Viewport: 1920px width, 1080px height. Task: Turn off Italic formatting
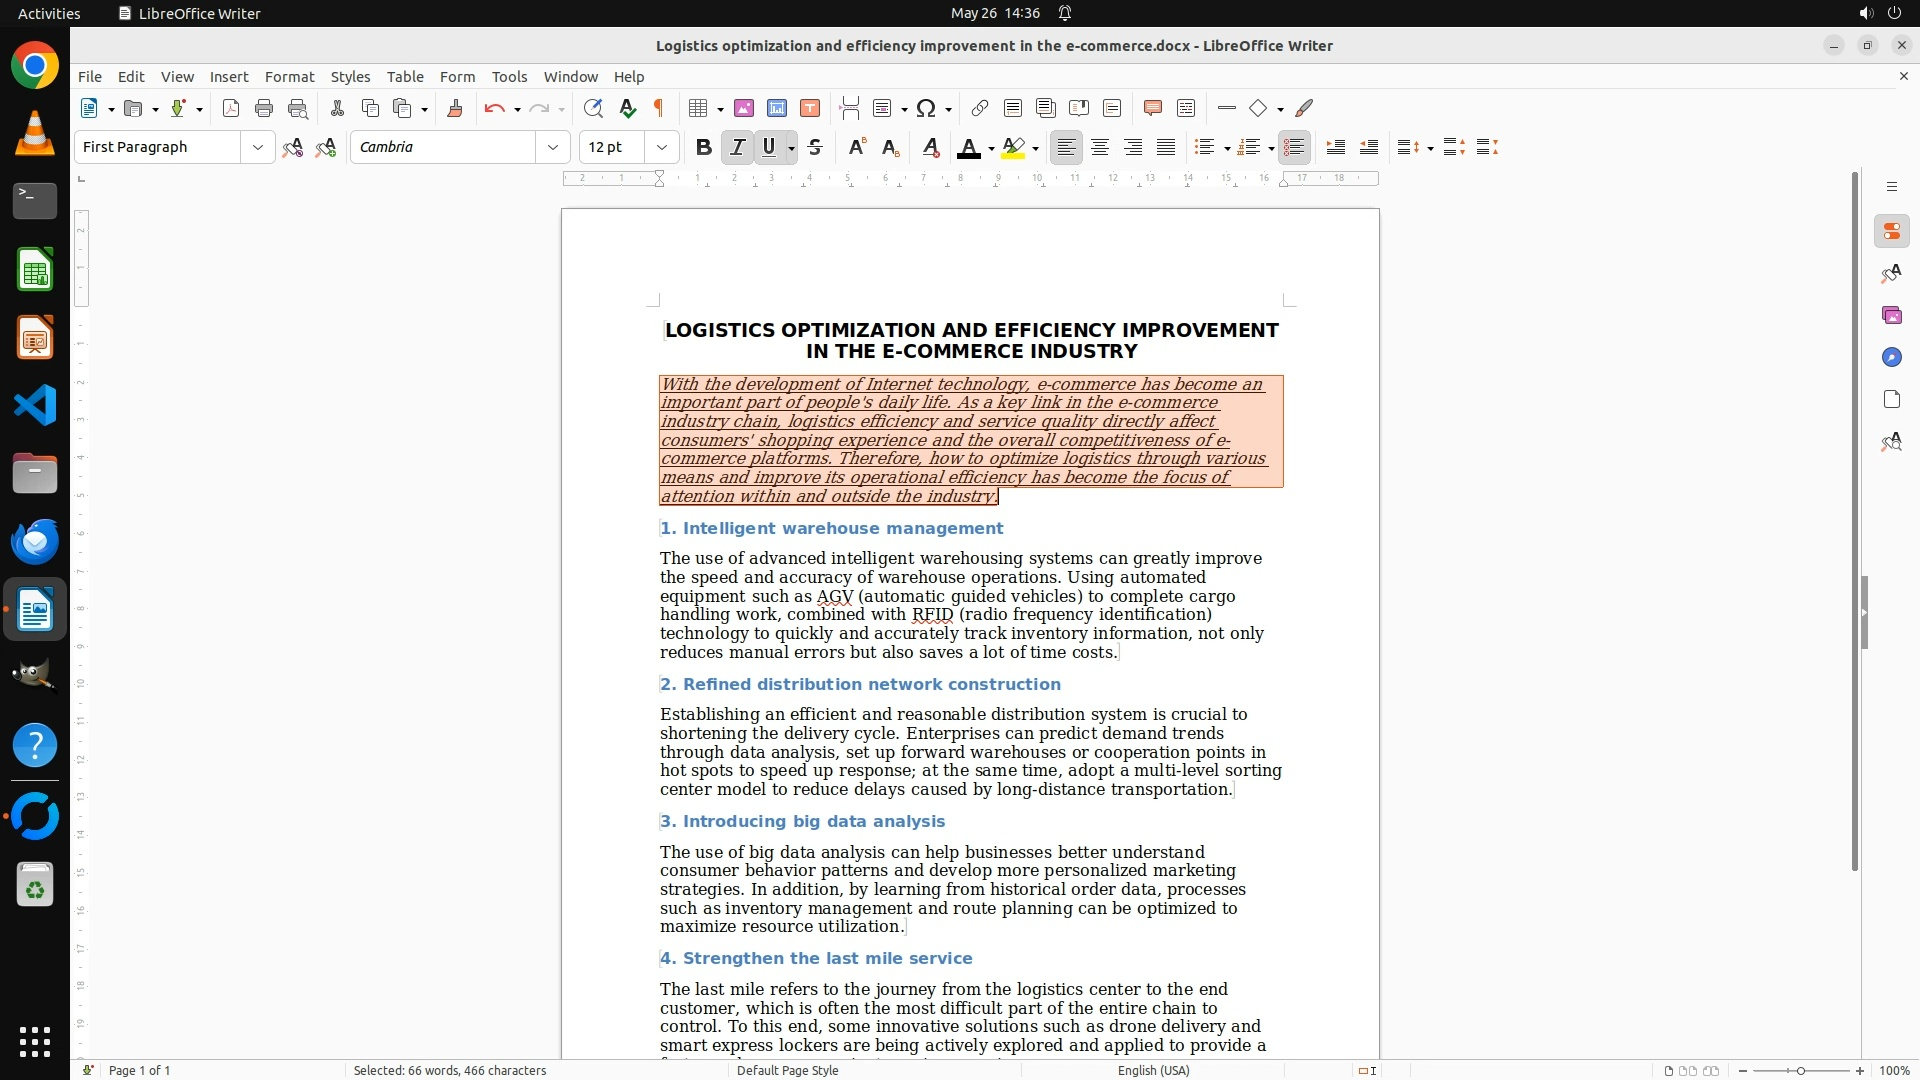[737, 147]
